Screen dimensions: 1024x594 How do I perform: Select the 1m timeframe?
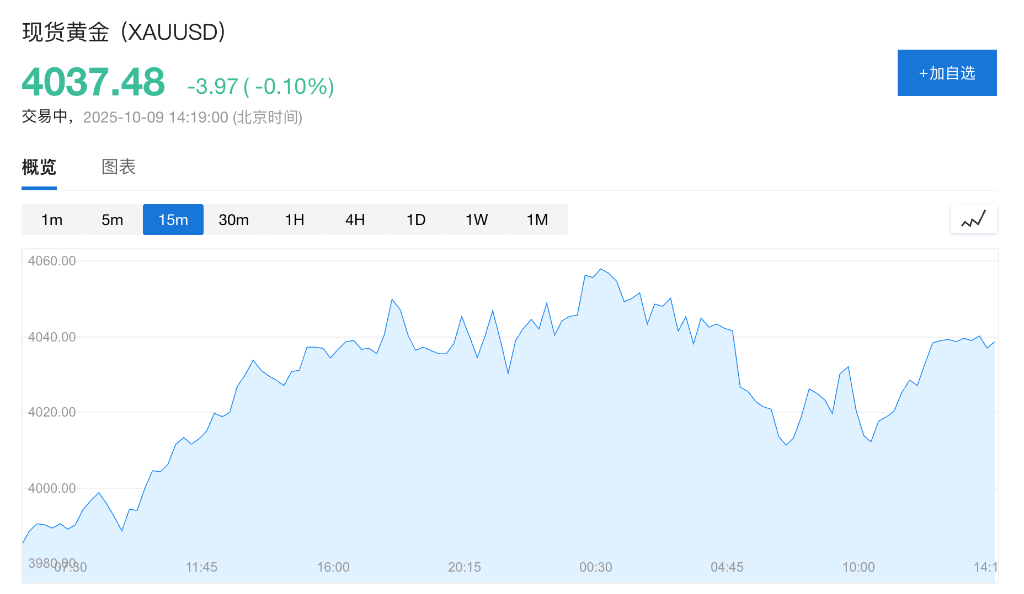click(x=52, y=220)
